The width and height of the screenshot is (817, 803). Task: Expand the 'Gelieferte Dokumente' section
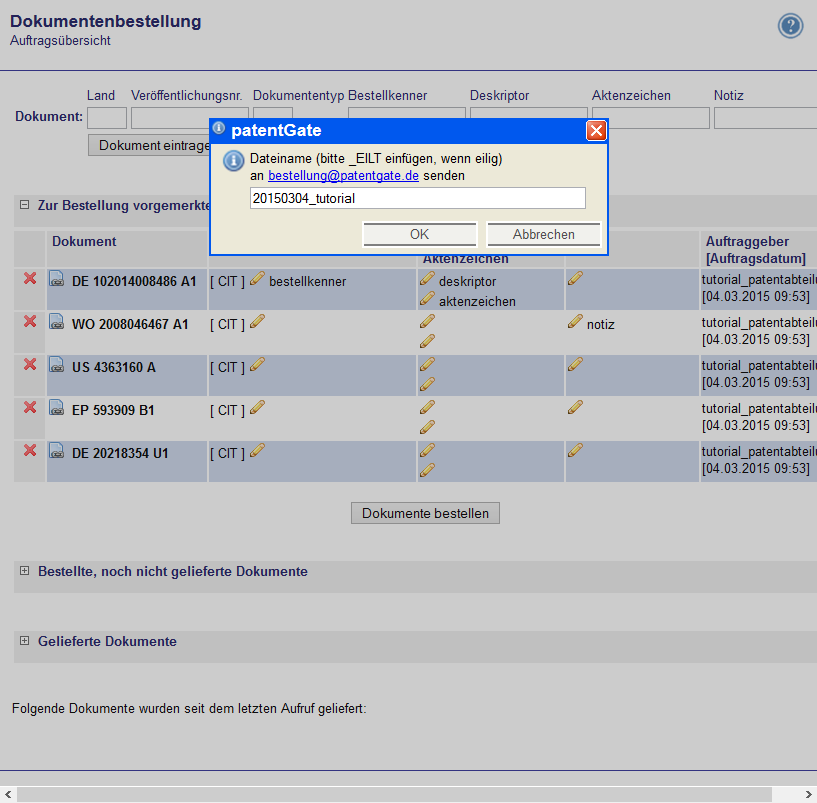[x=24, y=640]
